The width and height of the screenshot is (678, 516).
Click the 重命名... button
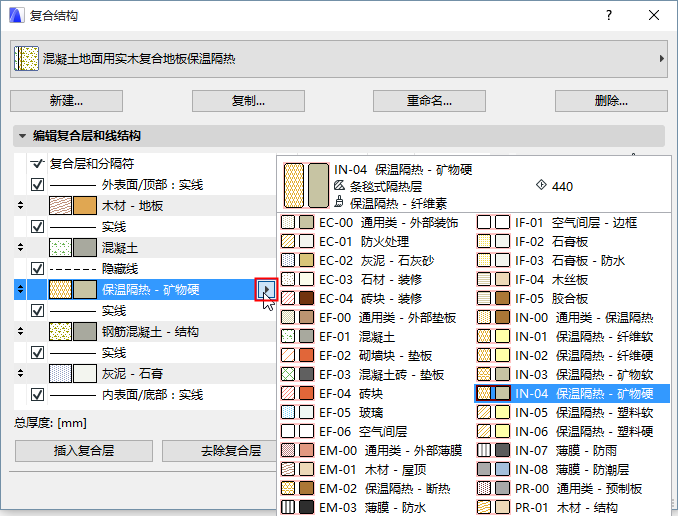[x=429, y=101]
